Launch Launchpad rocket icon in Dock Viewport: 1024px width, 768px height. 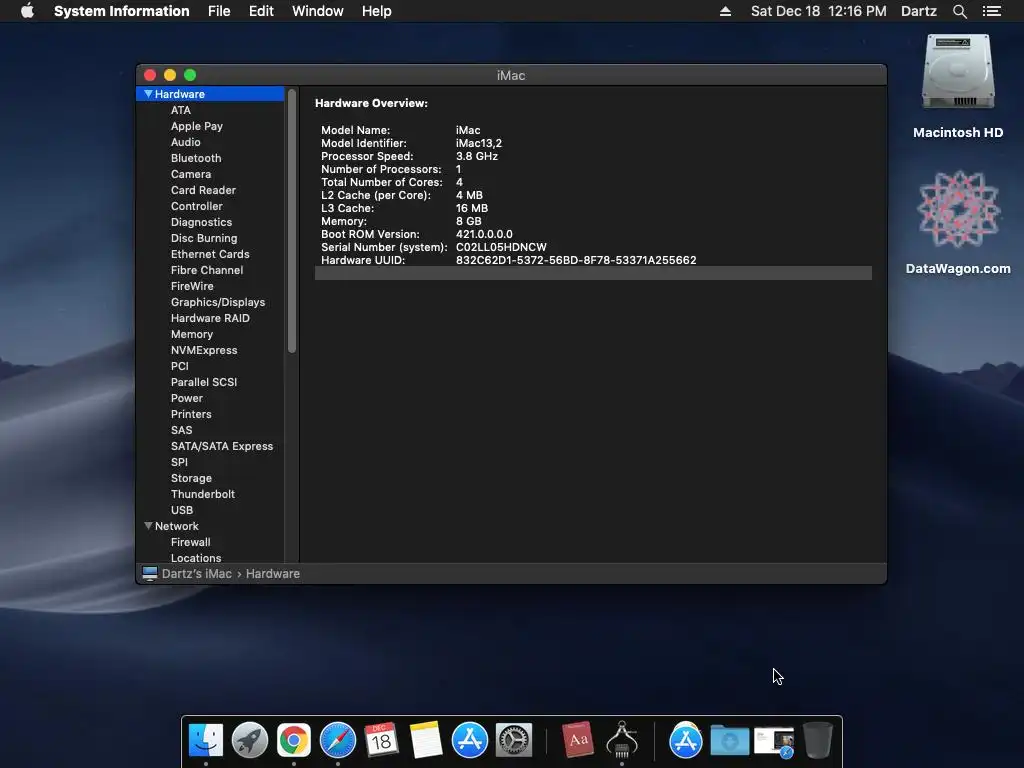click(x=250, y=741)
